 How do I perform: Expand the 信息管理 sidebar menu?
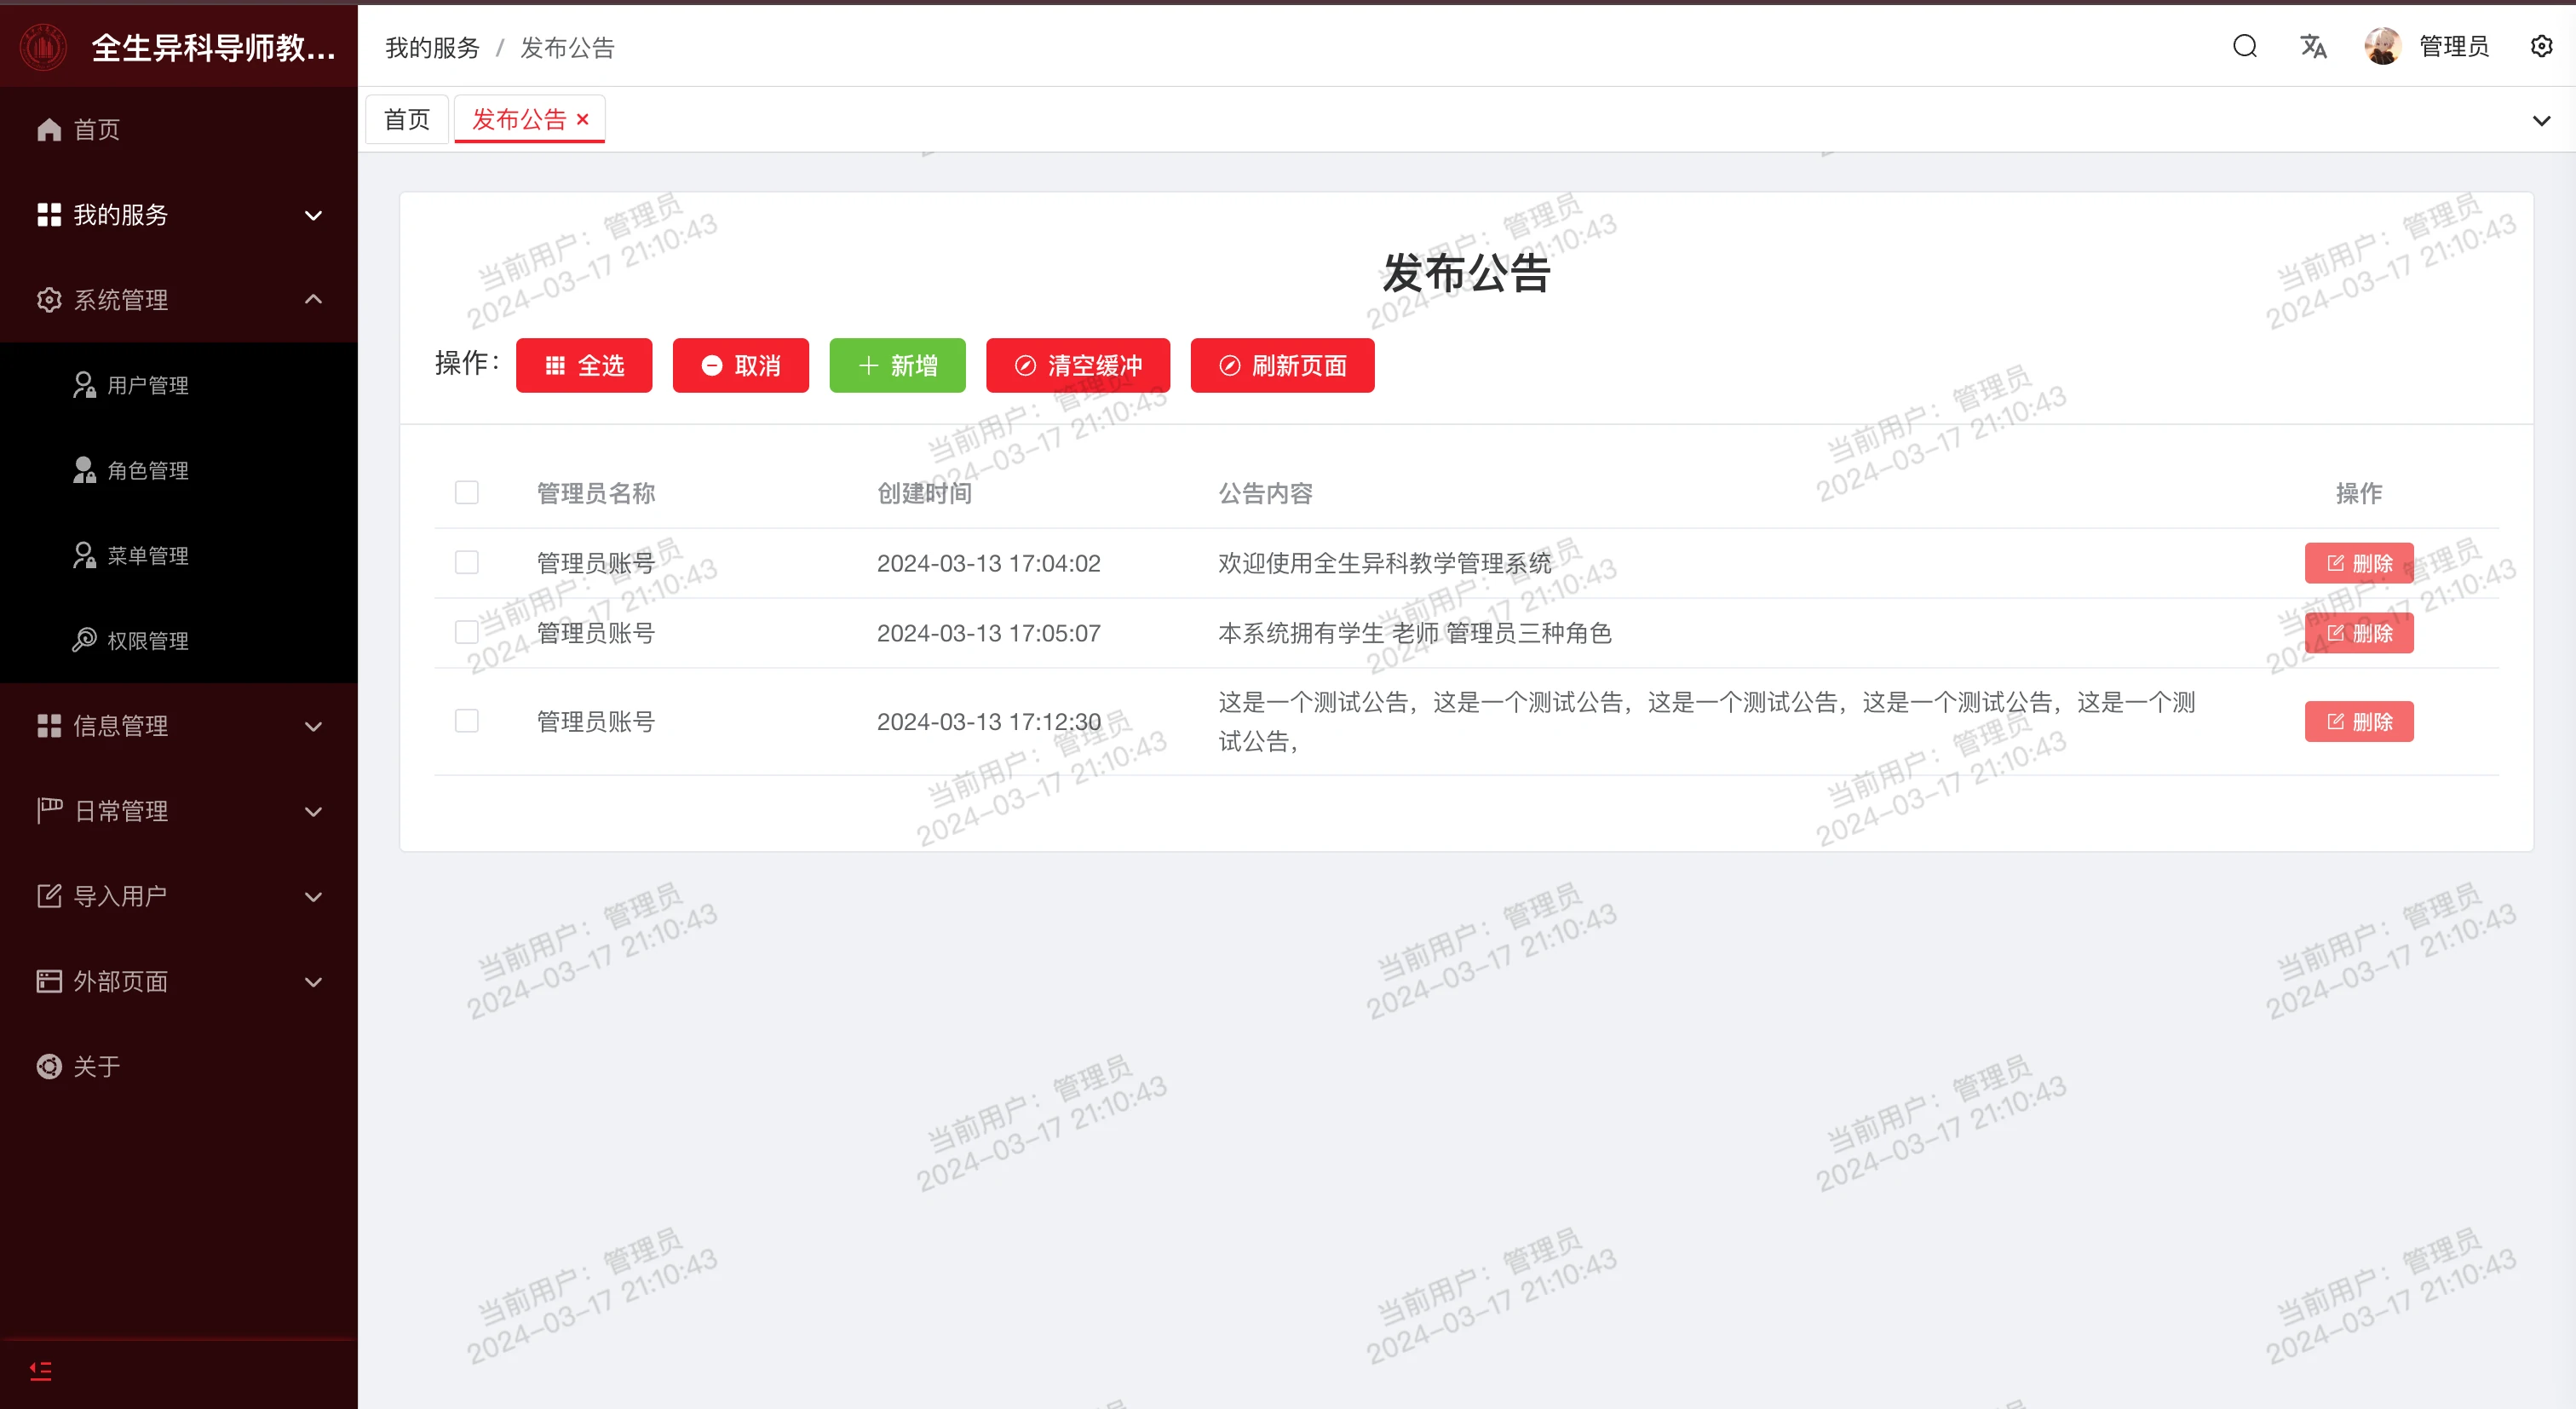click(178, 726)
